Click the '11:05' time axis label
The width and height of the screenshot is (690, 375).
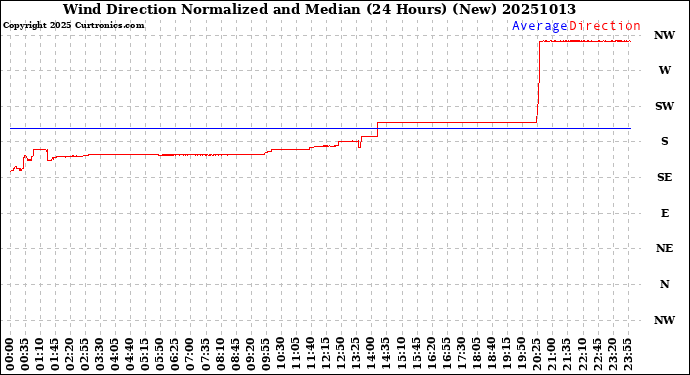click(x=296, y=354)
